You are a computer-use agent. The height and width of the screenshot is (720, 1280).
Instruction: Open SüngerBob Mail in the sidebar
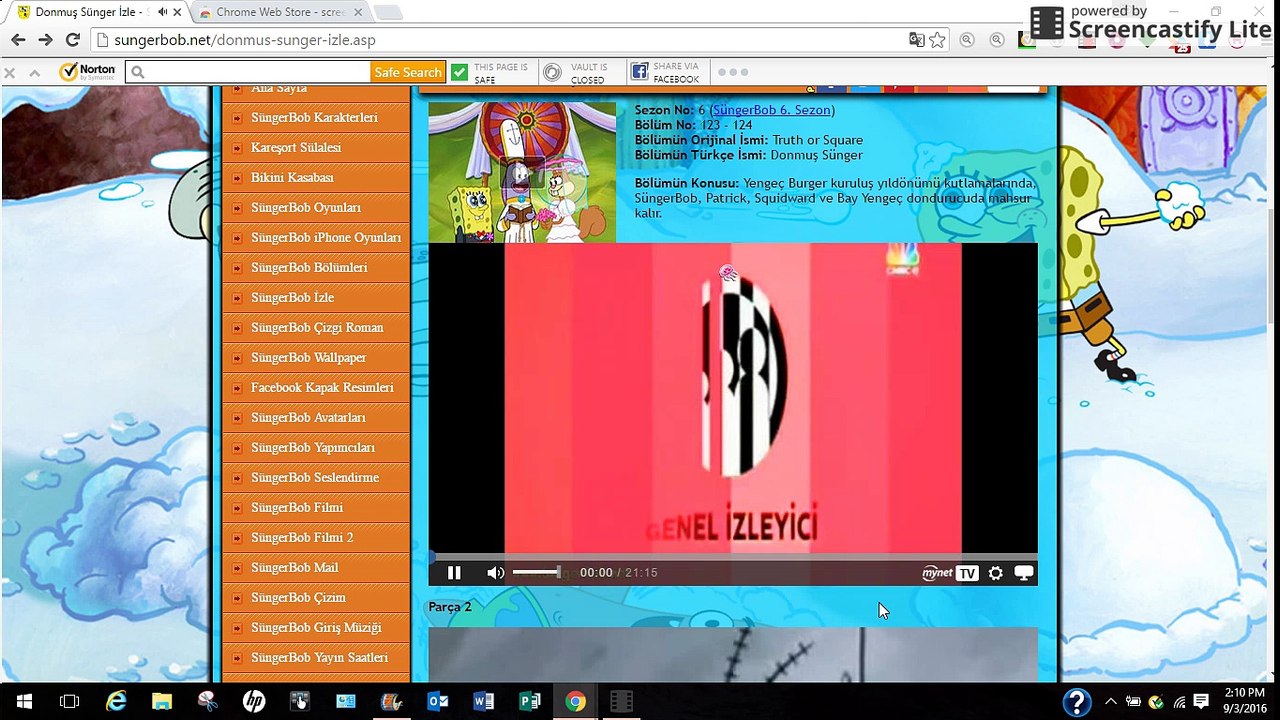pyautogui.click(x=316, y=567)
